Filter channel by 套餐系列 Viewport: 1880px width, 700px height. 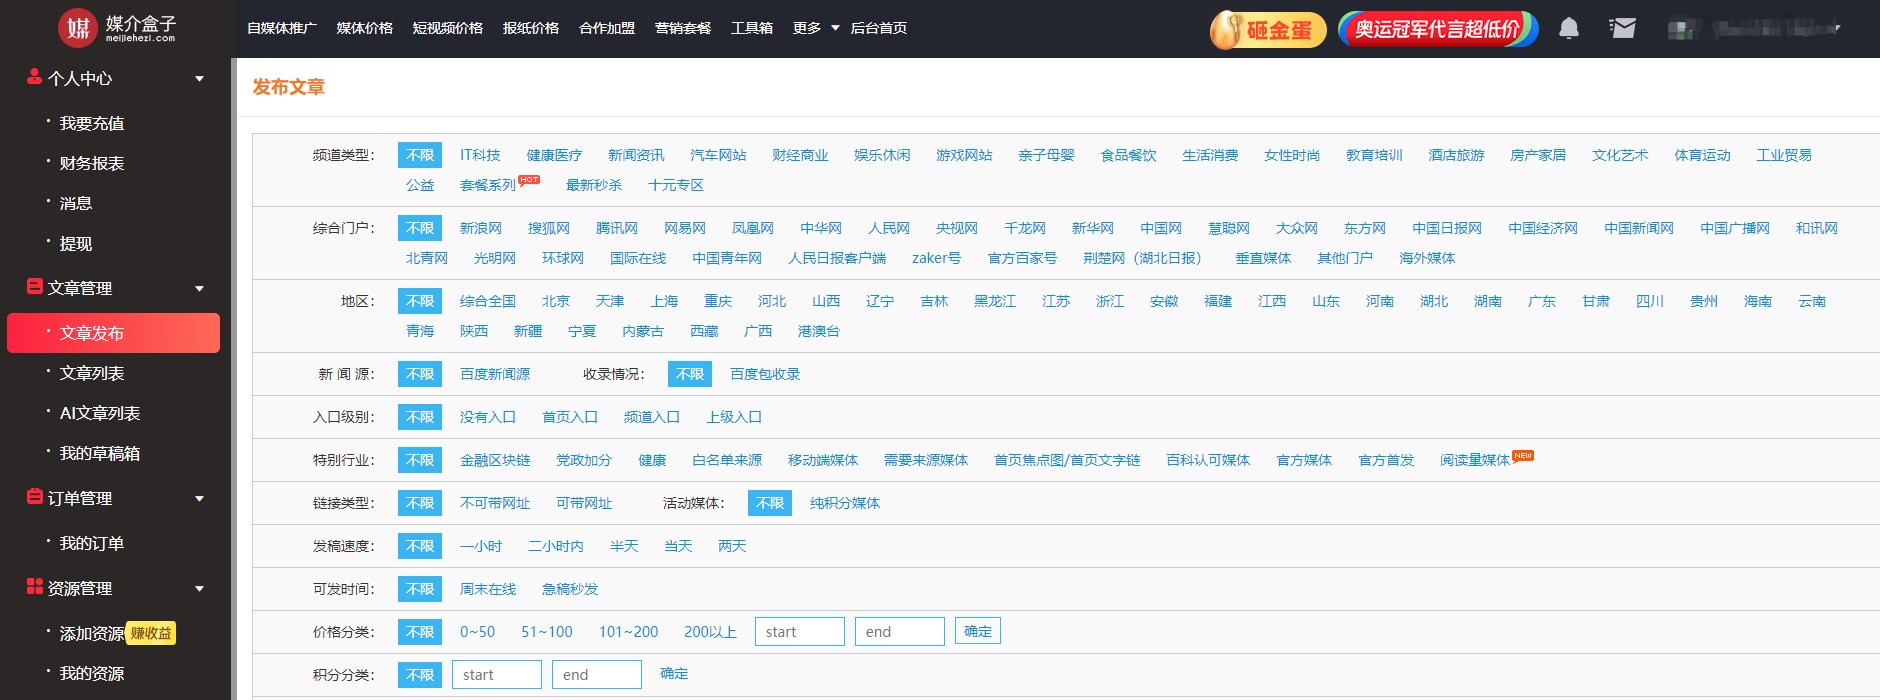click(x=488, y=185)
